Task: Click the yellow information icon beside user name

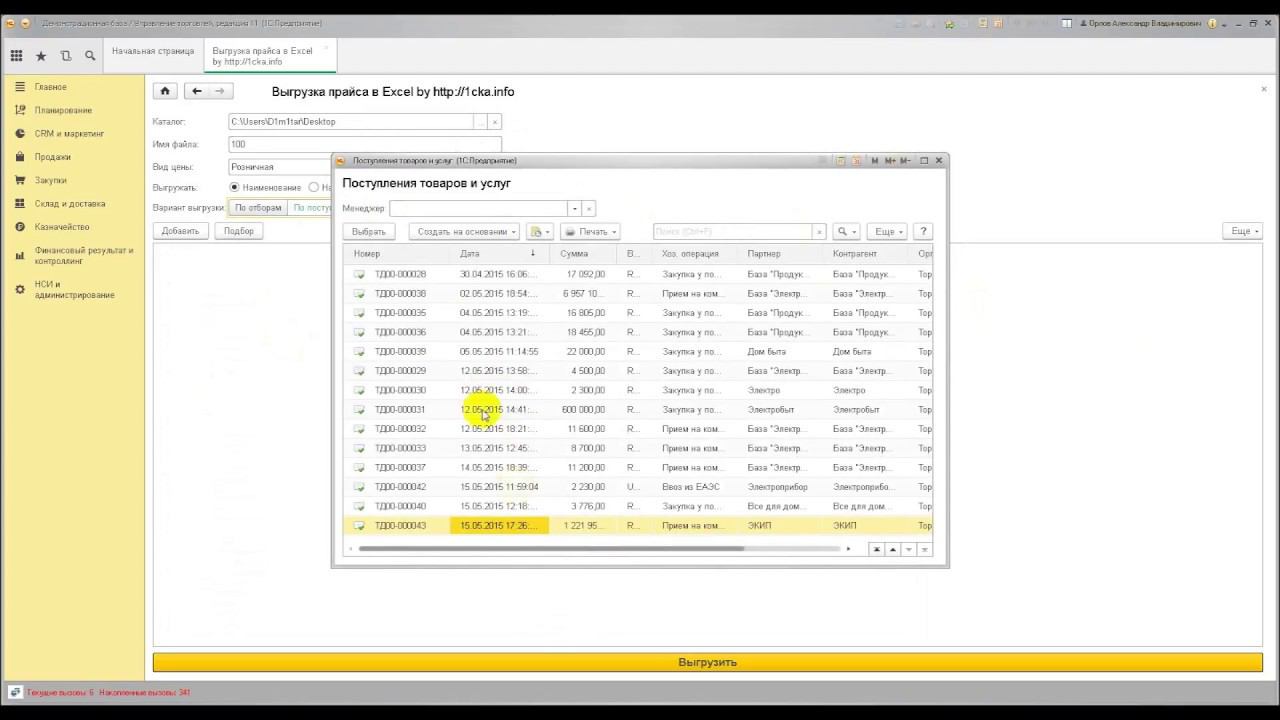Action: [x=1212, y=23]
